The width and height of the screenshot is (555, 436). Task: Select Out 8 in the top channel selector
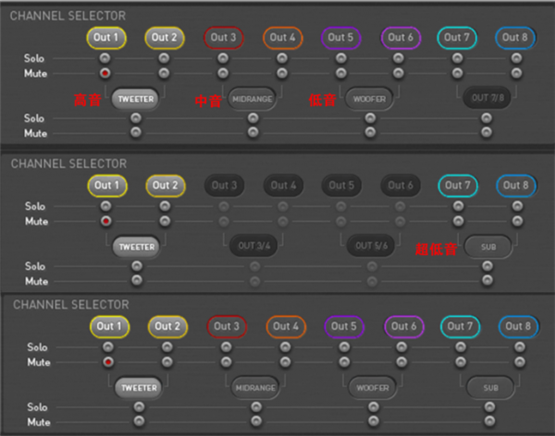[515, 38]
